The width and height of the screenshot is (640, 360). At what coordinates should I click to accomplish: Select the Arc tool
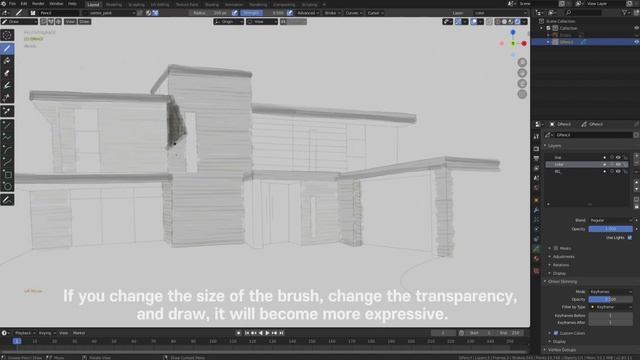point(7,150)
